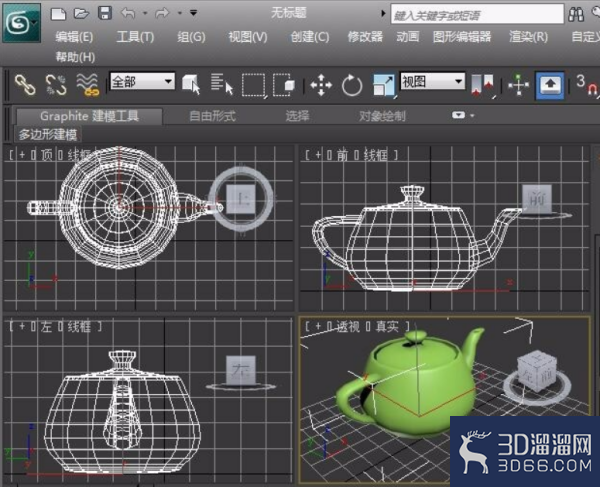Switch to the 自由形式 tab
The height and width of the screenshot is (487, 600).
pos(212,116)
